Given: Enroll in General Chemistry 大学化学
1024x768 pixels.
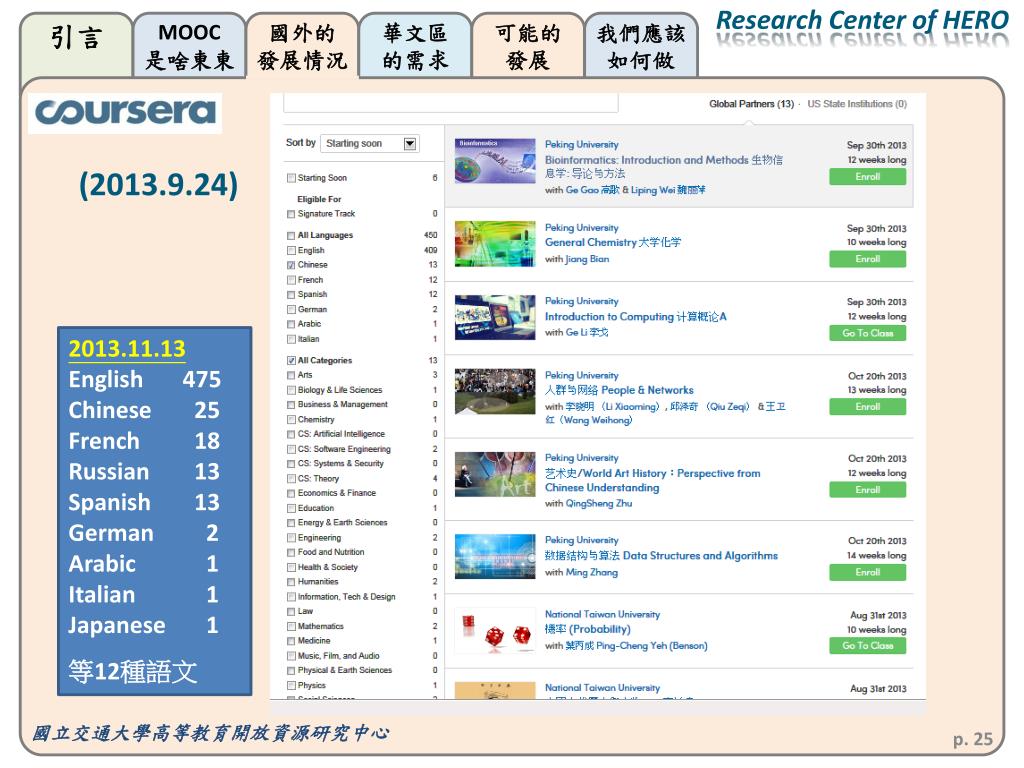Looking at the screenshot, I should [867, 259].
